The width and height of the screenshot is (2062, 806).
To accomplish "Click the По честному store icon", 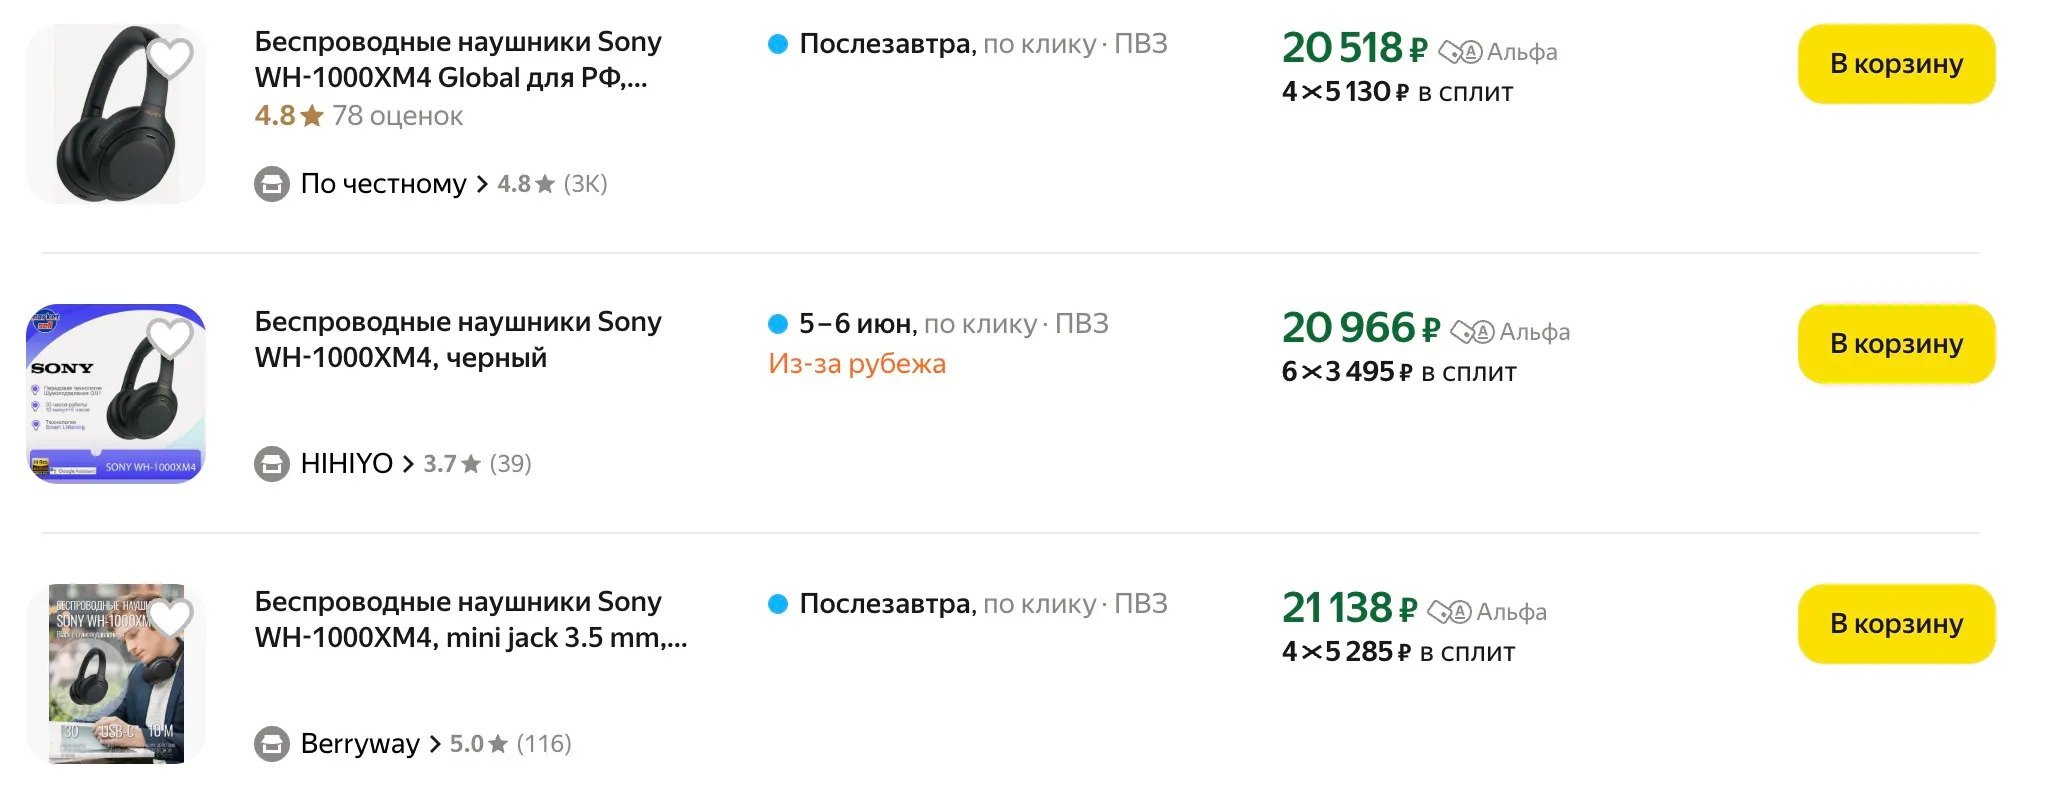I will [271, 184].
